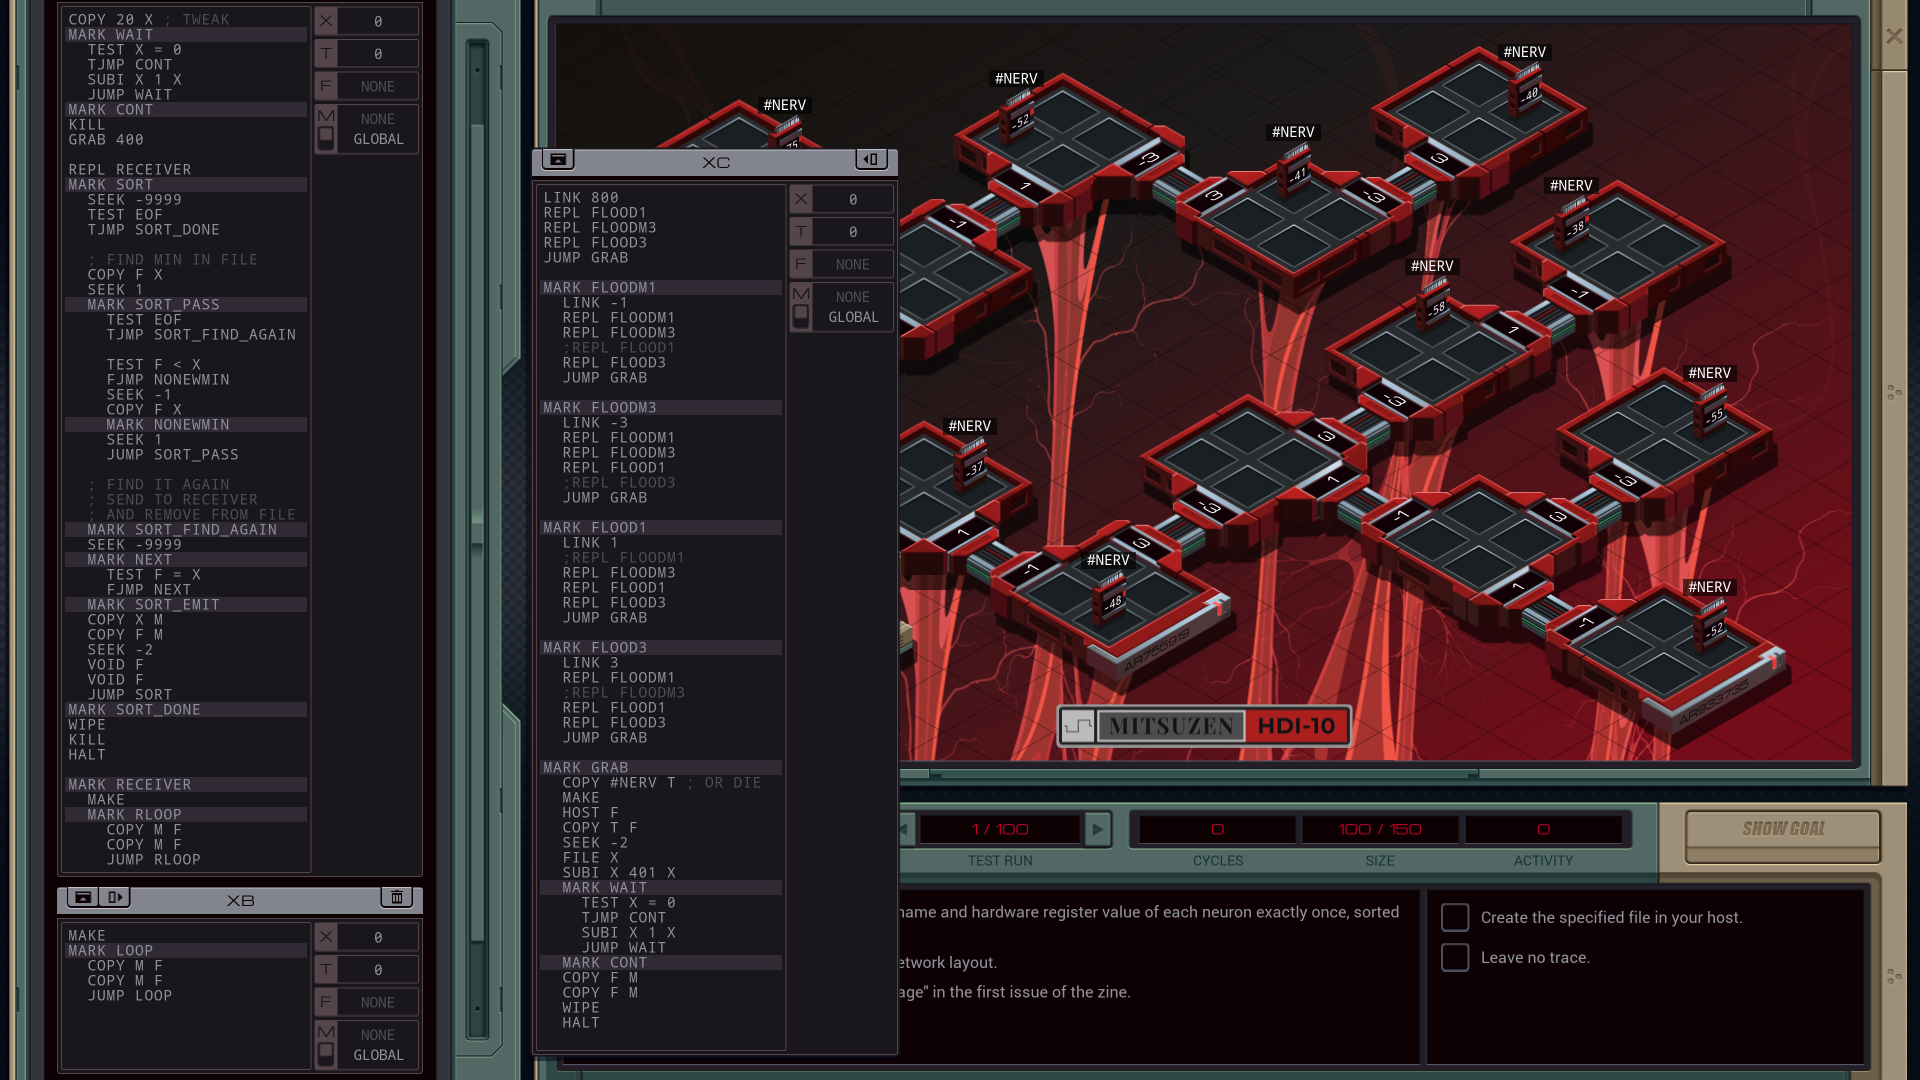Check 'Create the specified file in your host'
1920x1080 pixels.
point(1455,917)
